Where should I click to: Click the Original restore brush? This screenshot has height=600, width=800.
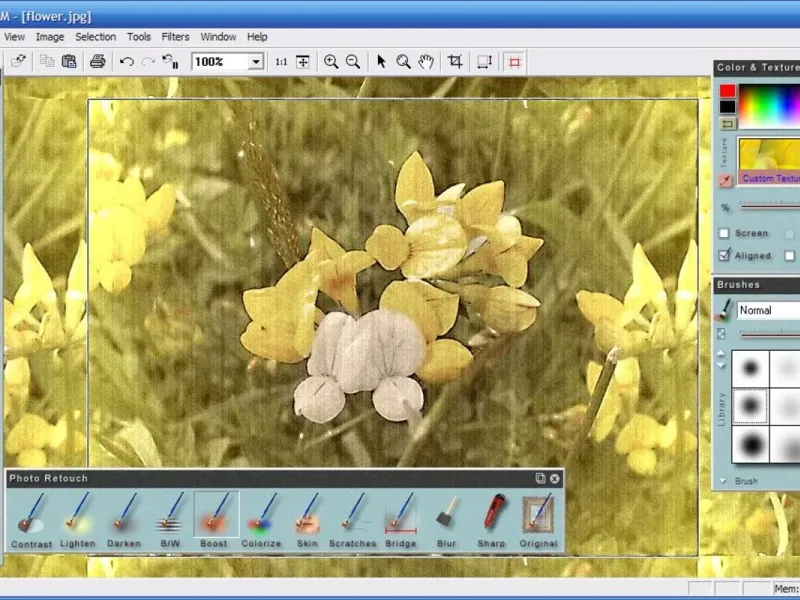click(x=538, y=516)
